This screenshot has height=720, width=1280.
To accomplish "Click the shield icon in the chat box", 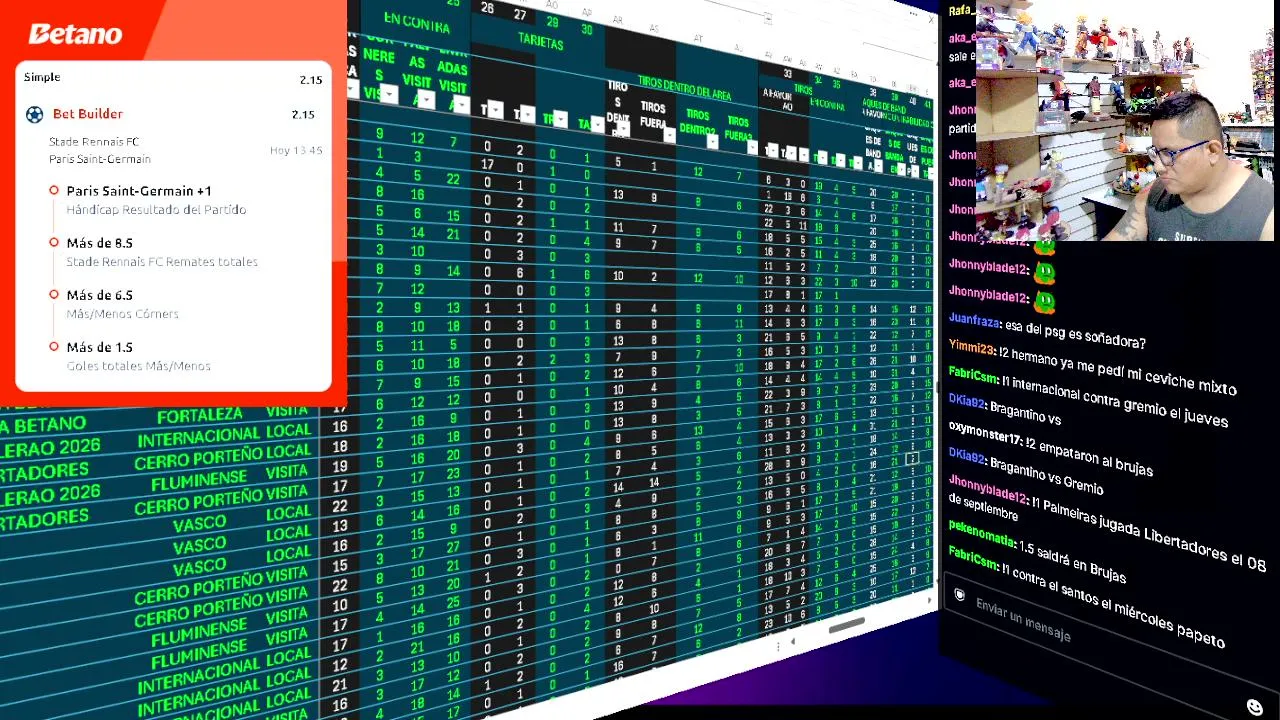I will pos(959,596).
